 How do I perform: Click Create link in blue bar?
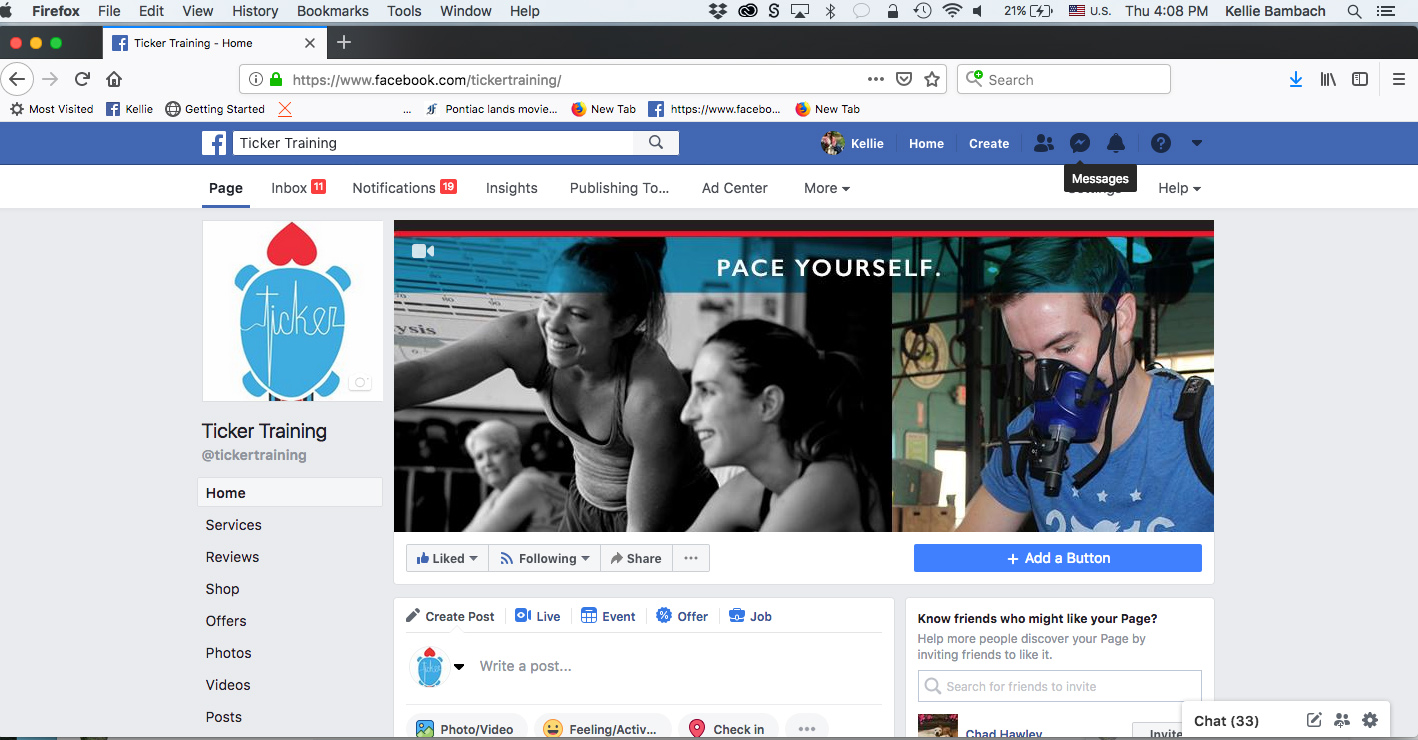(989, 143)
